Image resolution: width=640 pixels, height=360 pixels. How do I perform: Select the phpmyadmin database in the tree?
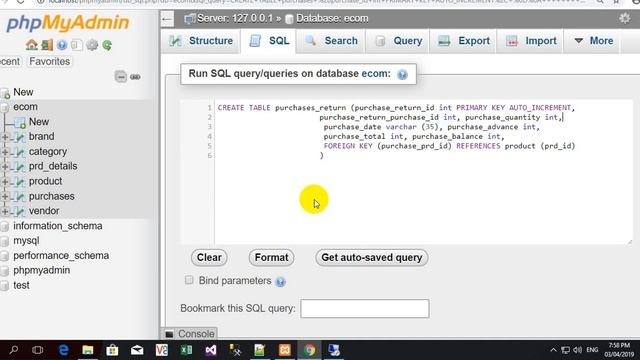coord(41,271)
